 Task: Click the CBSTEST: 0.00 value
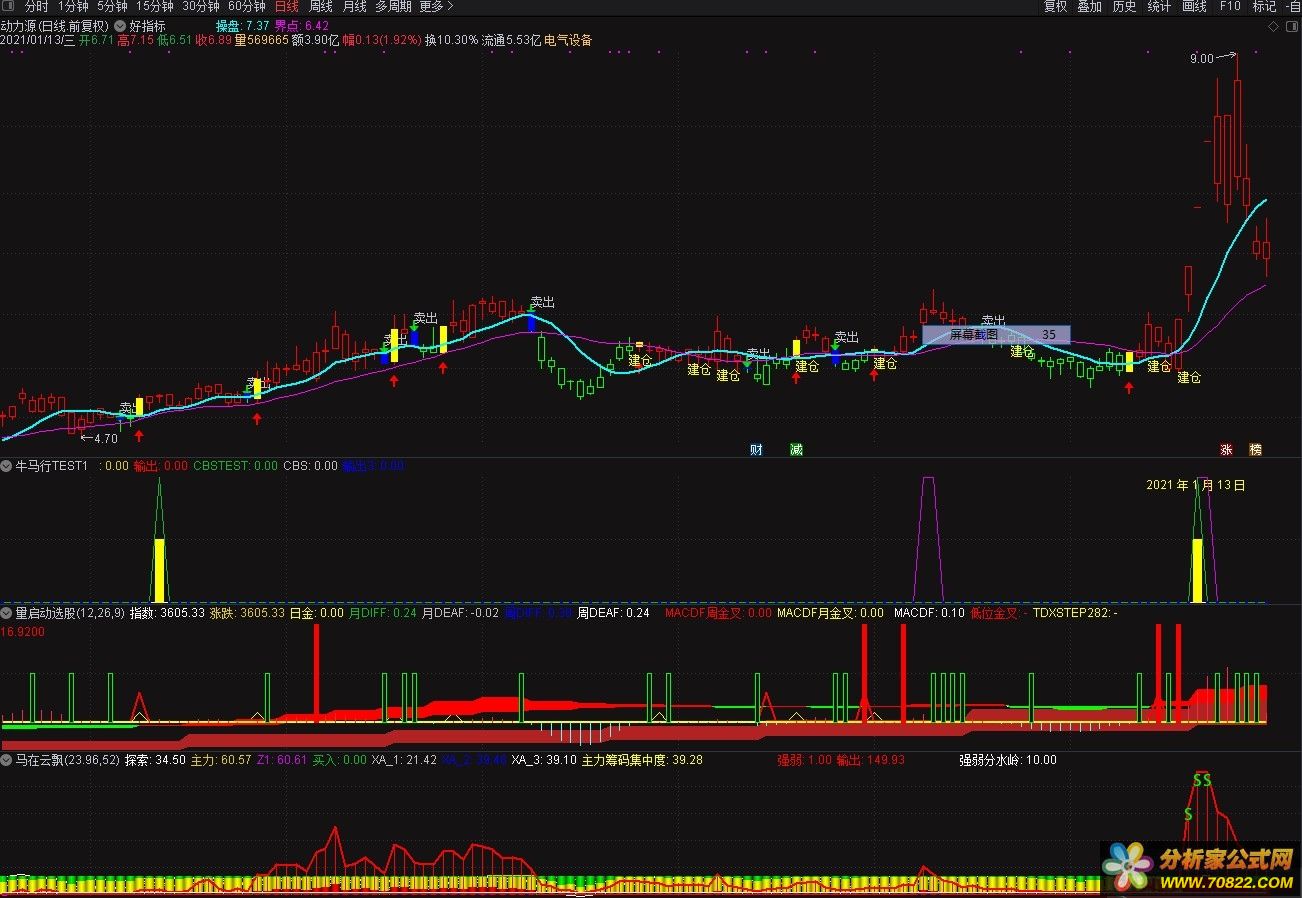tap(236, 466)
